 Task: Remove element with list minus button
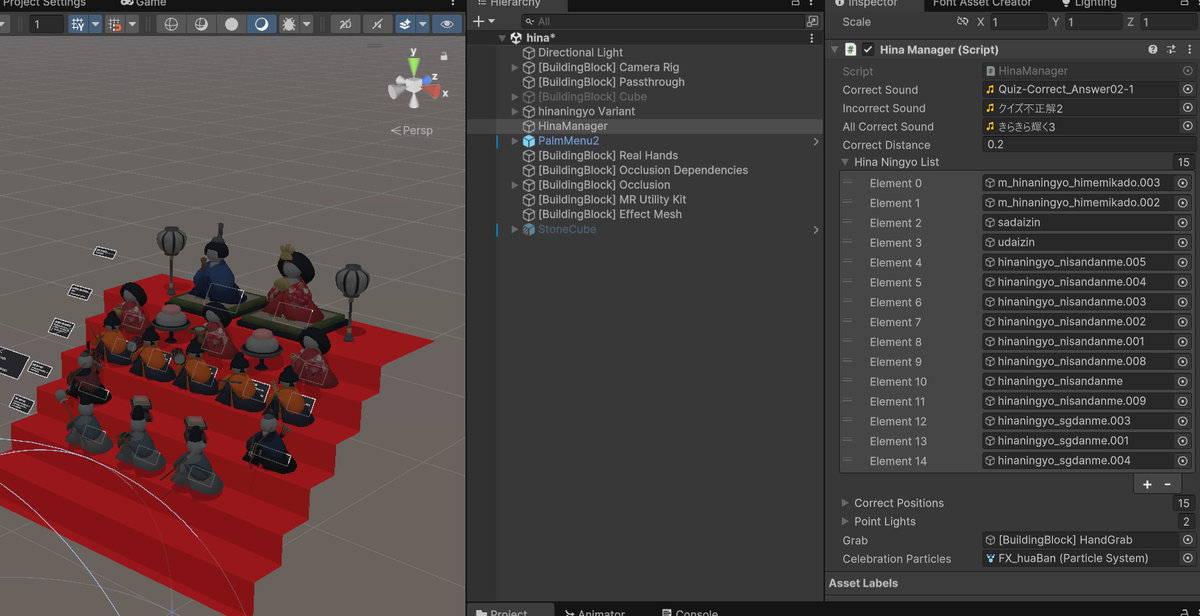pos(1167,484)
